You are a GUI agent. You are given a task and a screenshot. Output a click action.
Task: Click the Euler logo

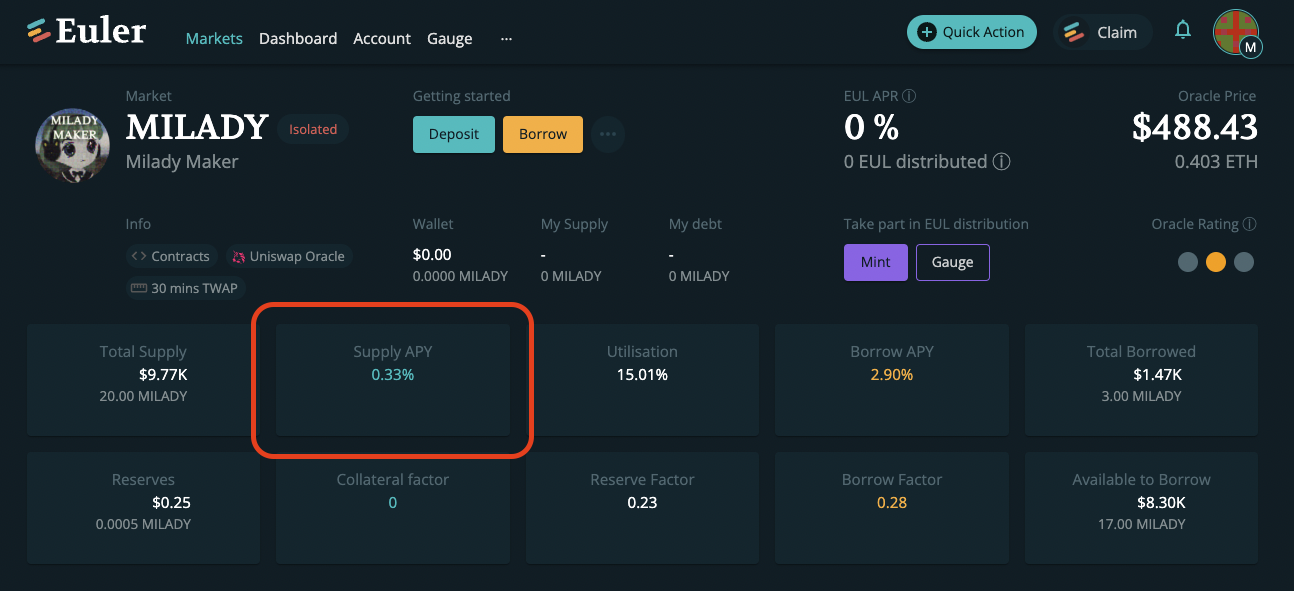tap(86, 32)
